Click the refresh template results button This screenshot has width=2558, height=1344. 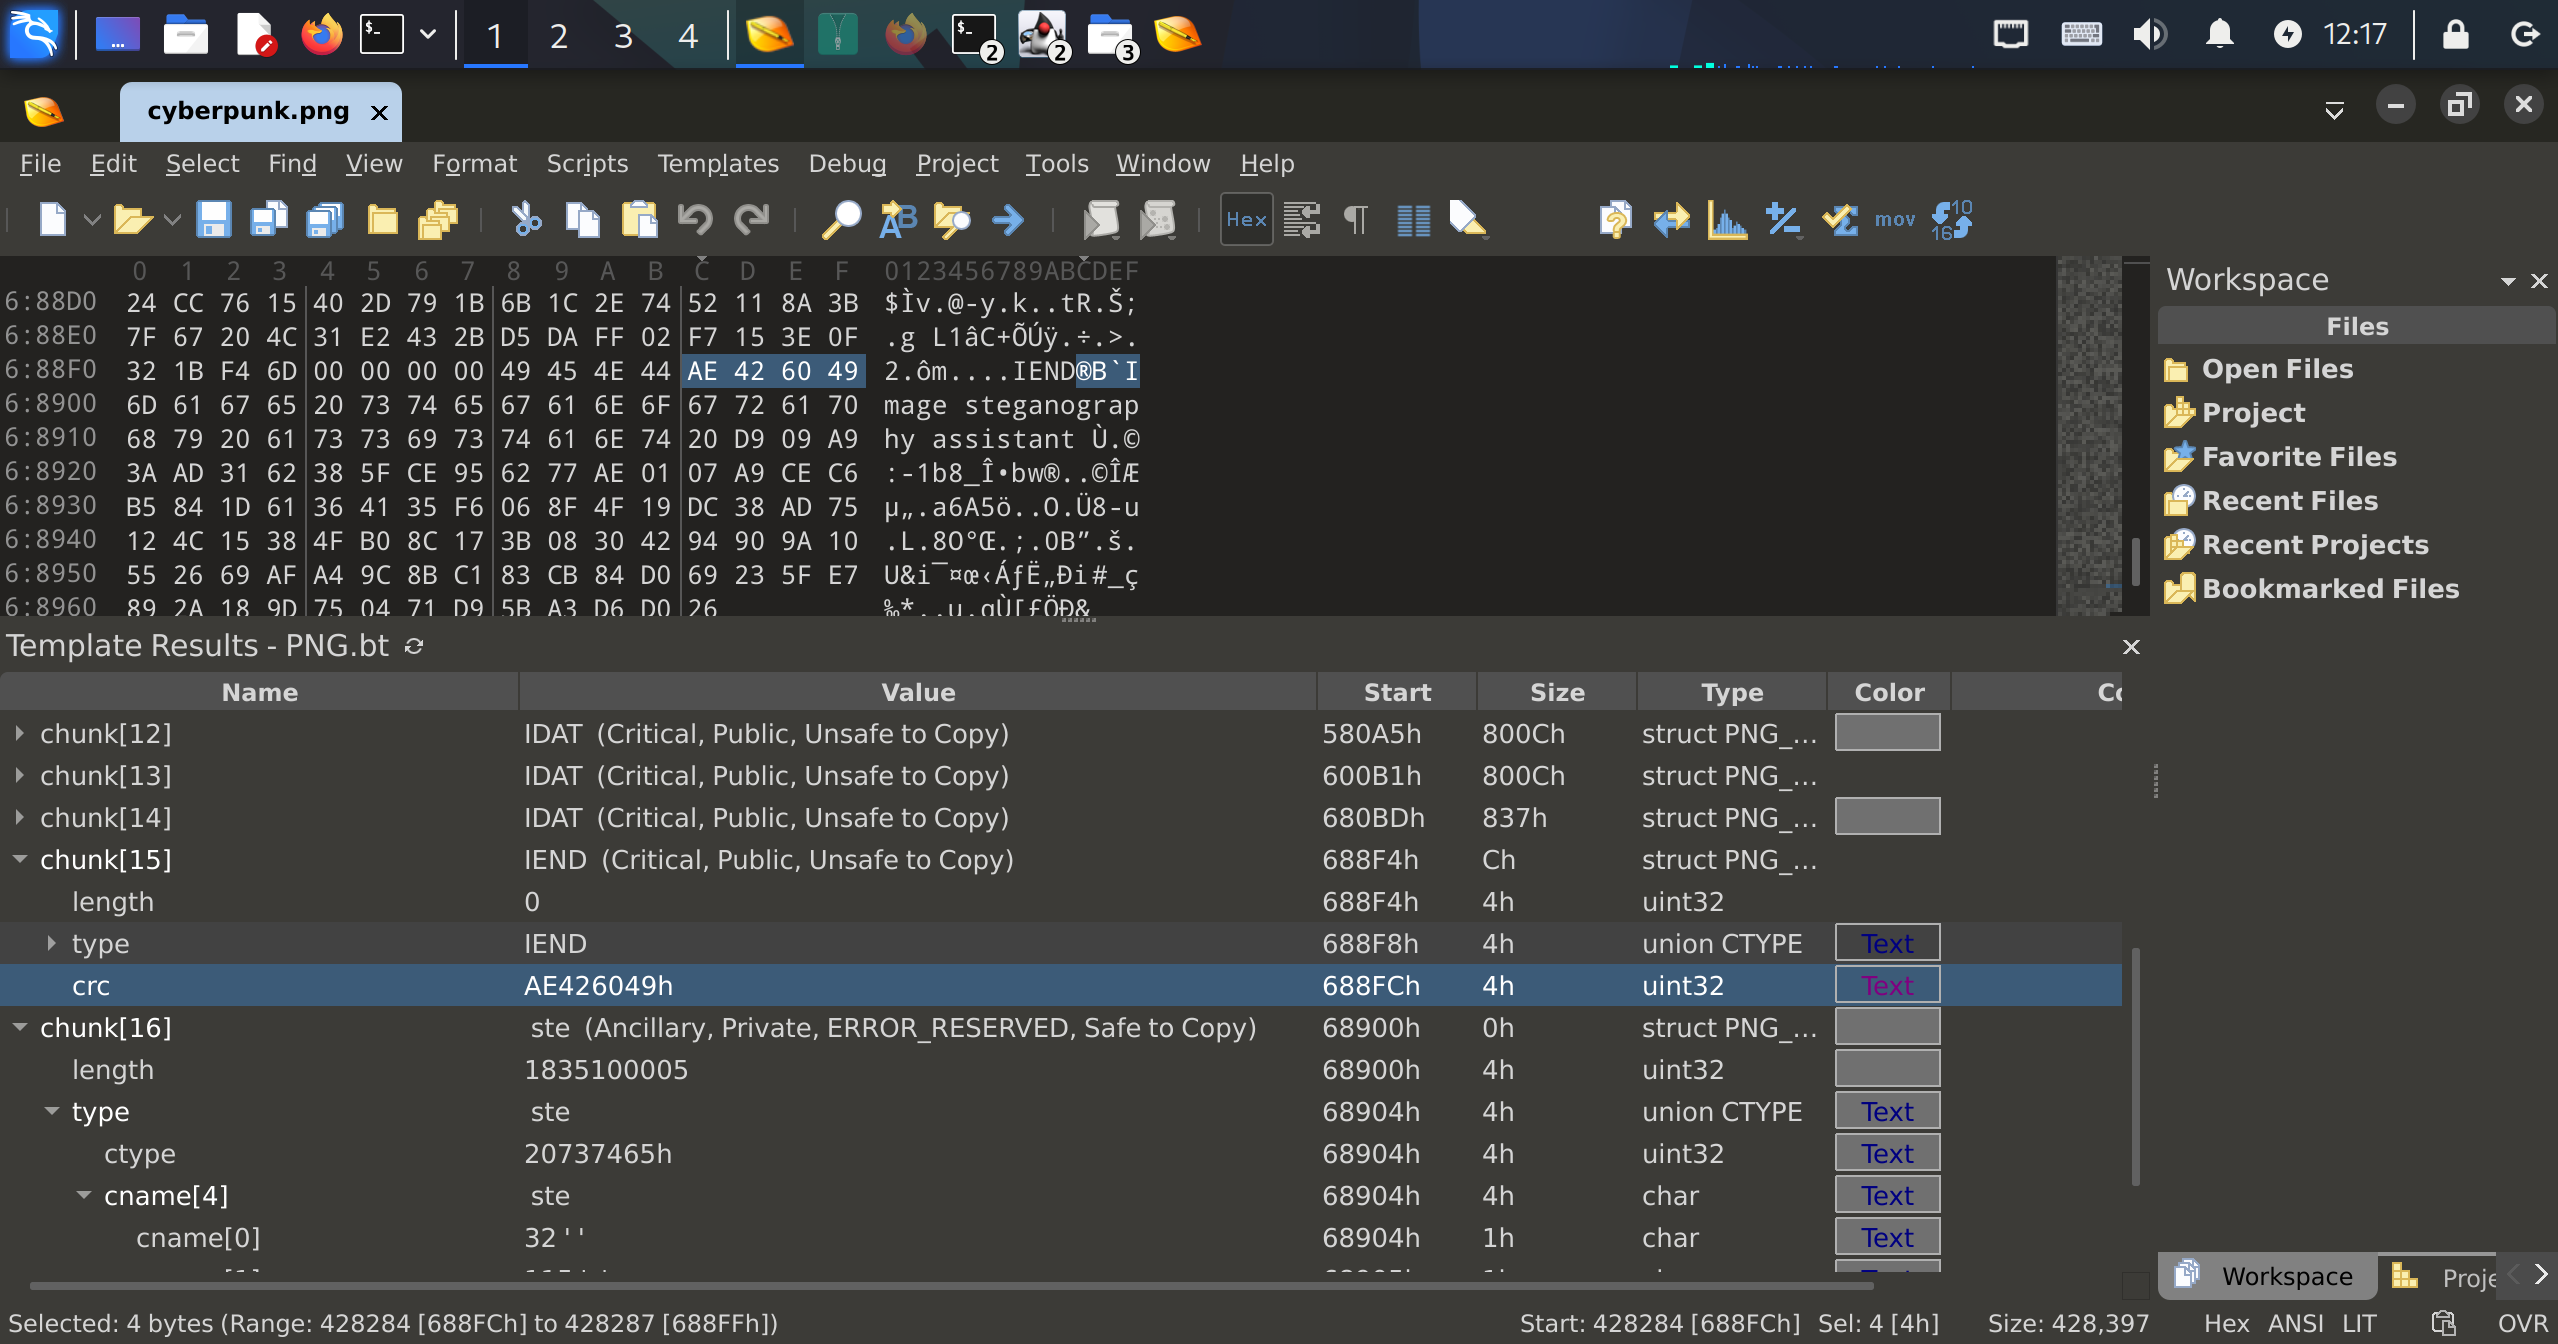414,646
